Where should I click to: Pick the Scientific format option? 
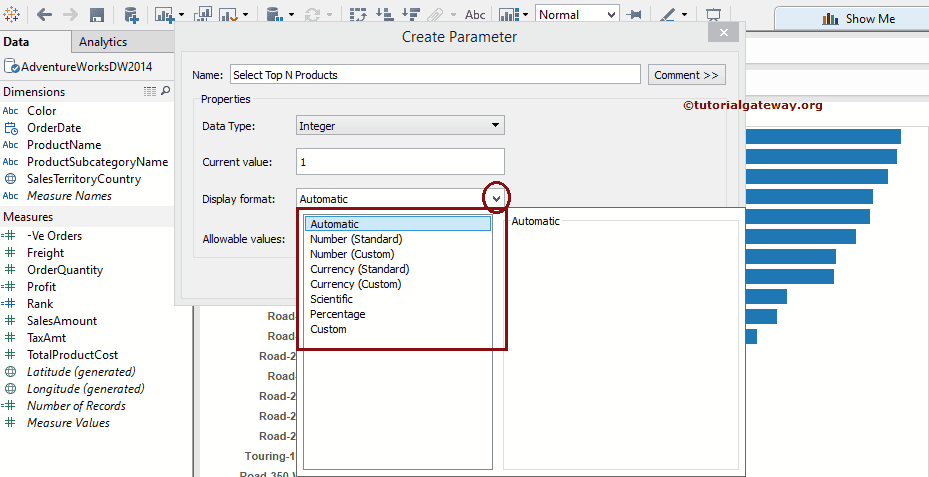tap(331, 299)
